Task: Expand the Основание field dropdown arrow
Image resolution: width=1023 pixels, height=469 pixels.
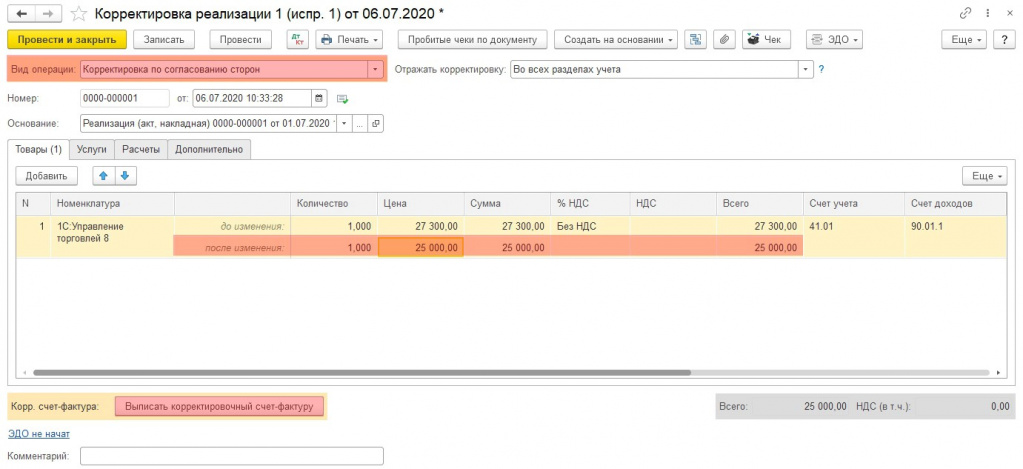Action: pyautogui.click(x=344, y=123)
